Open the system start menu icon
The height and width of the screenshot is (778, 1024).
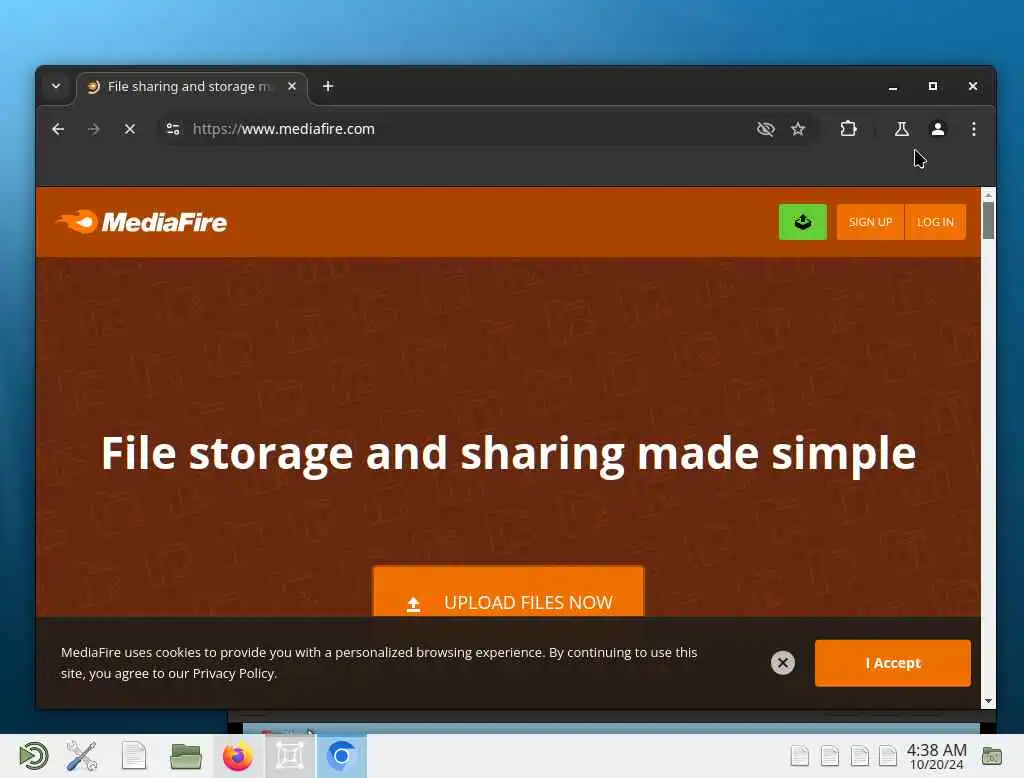(33, 756)
